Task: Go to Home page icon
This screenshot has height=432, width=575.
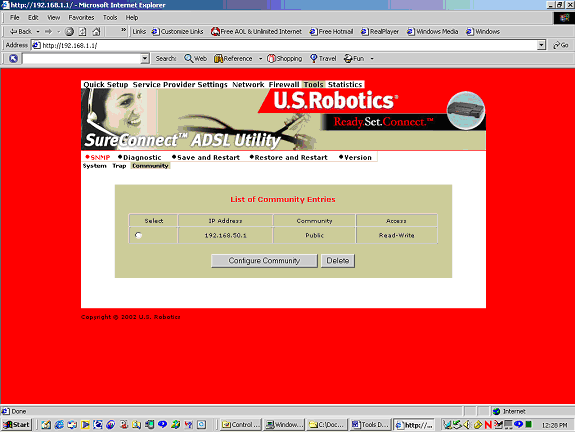Action: click(x=96, y=32)
